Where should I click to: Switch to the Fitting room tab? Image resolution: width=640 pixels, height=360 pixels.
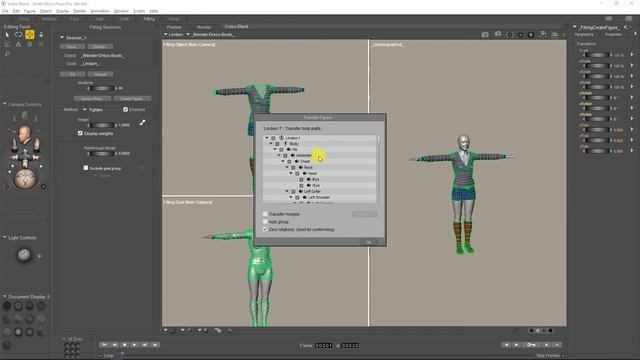pos(149,19)
